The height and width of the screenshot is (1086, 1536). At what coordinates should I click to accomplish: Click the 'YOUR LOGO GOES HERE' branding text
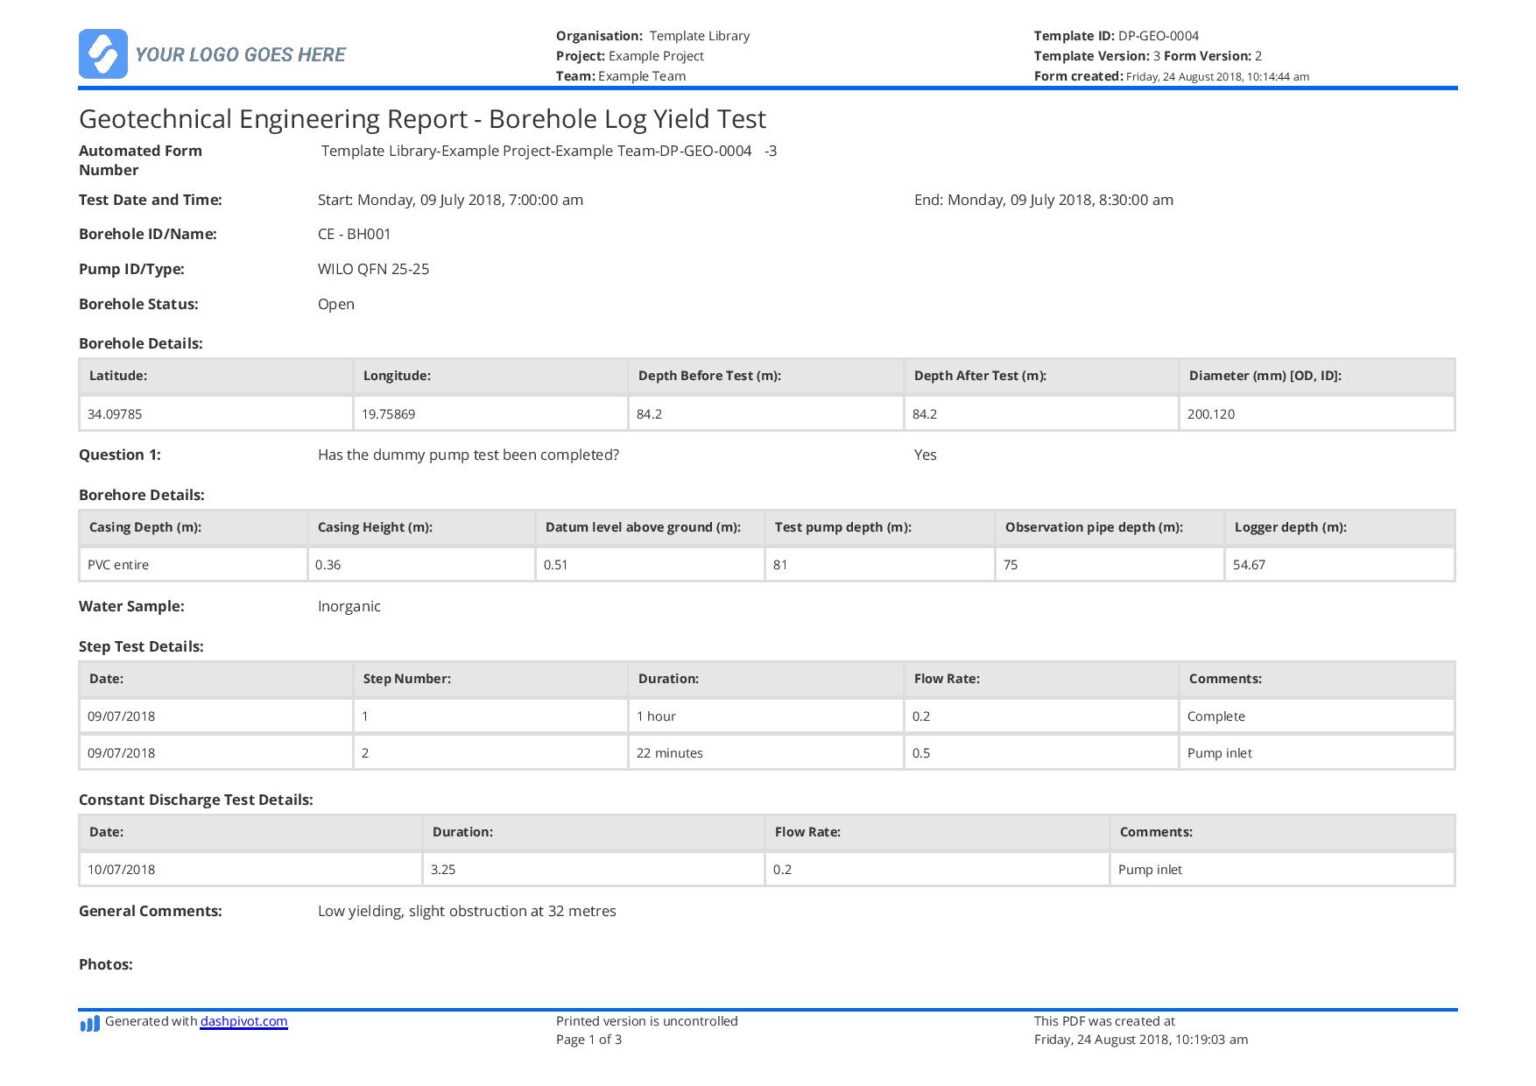241,55
